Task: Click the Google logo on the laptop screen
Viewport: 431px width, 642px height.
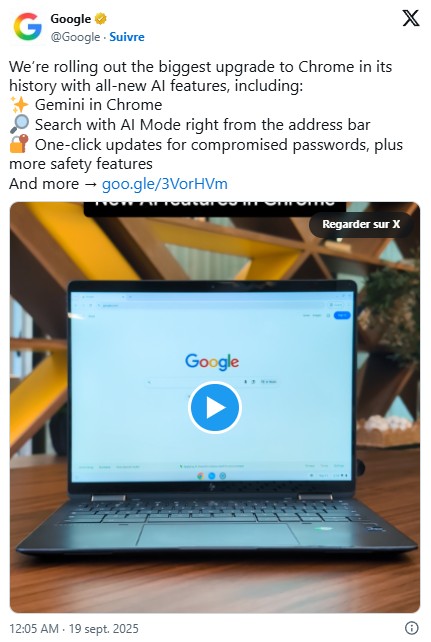Action: 212,362
